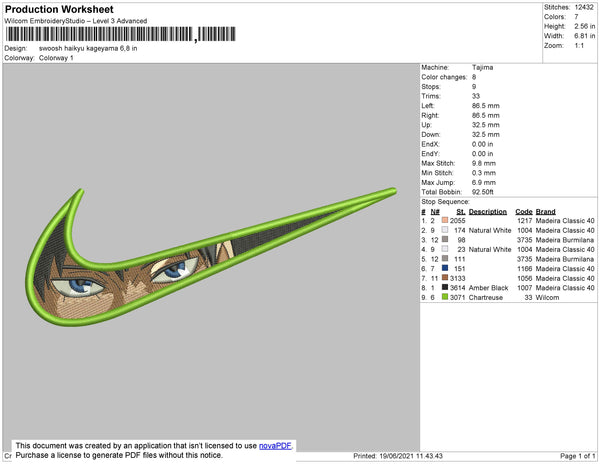Click the Colors value 7
The image size is (600, 464).
576,17
